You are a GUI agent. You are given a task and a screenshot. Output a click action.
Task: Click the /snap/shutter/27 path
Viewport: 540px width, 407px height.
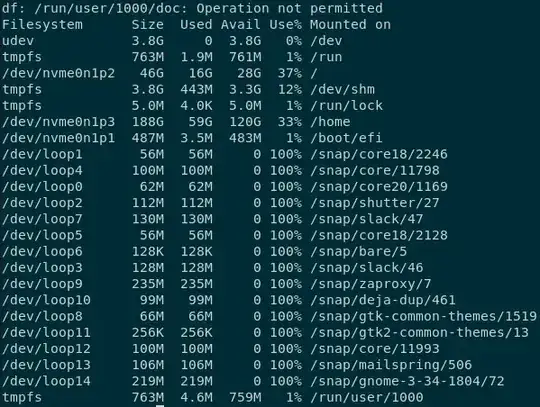click(375, 203)
